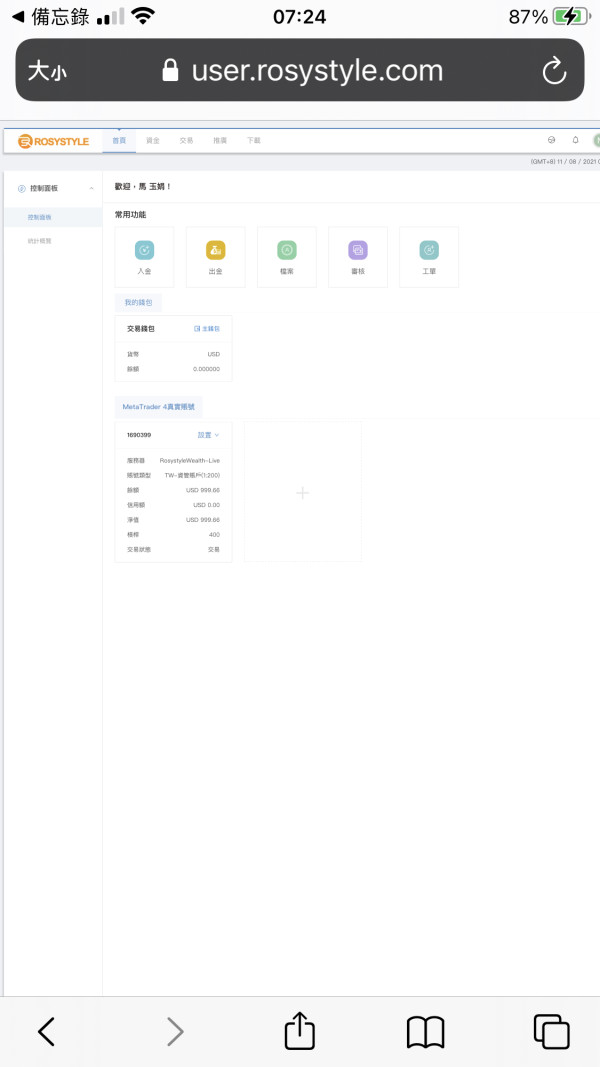Select the 我的錢包 tab label
This screenshot has height=1067, width=600.
[138, 302]
